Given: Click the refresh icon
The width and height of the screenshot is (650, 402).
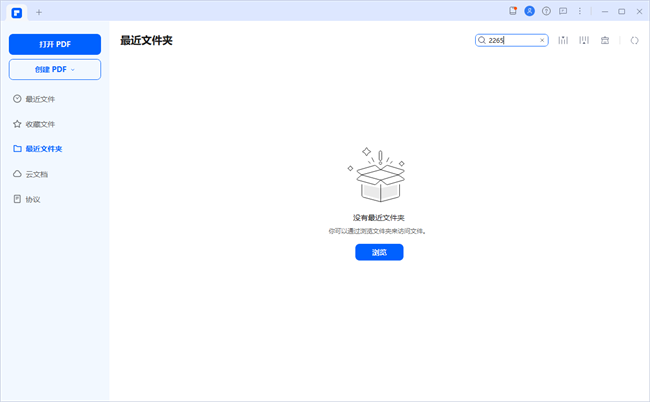Looking at the screenshot, I should pos(635,40).
